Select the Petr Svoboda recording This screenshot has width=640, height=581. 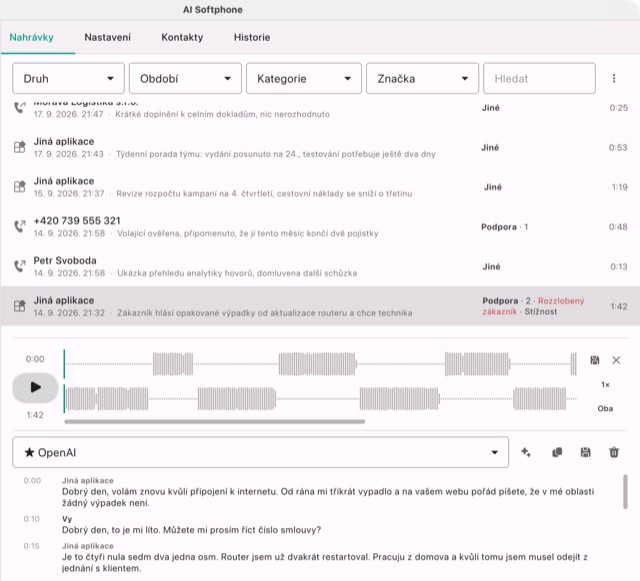coord(320,266)
